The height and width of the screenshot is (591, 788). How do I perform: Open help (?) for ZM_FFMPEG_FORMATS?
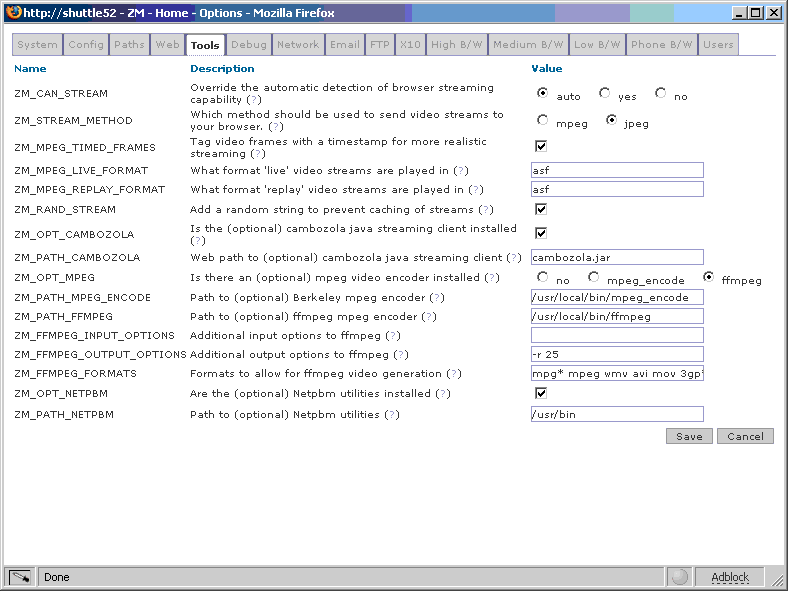453,374
